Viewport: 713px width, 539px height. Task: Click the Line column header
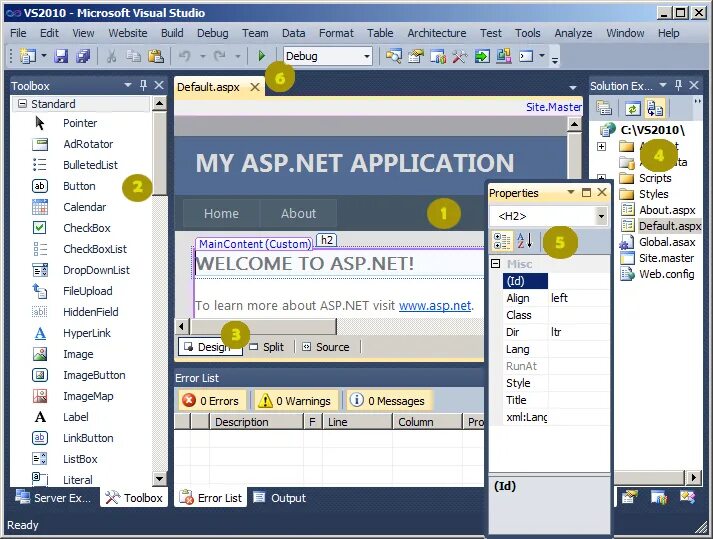(357, 422)
